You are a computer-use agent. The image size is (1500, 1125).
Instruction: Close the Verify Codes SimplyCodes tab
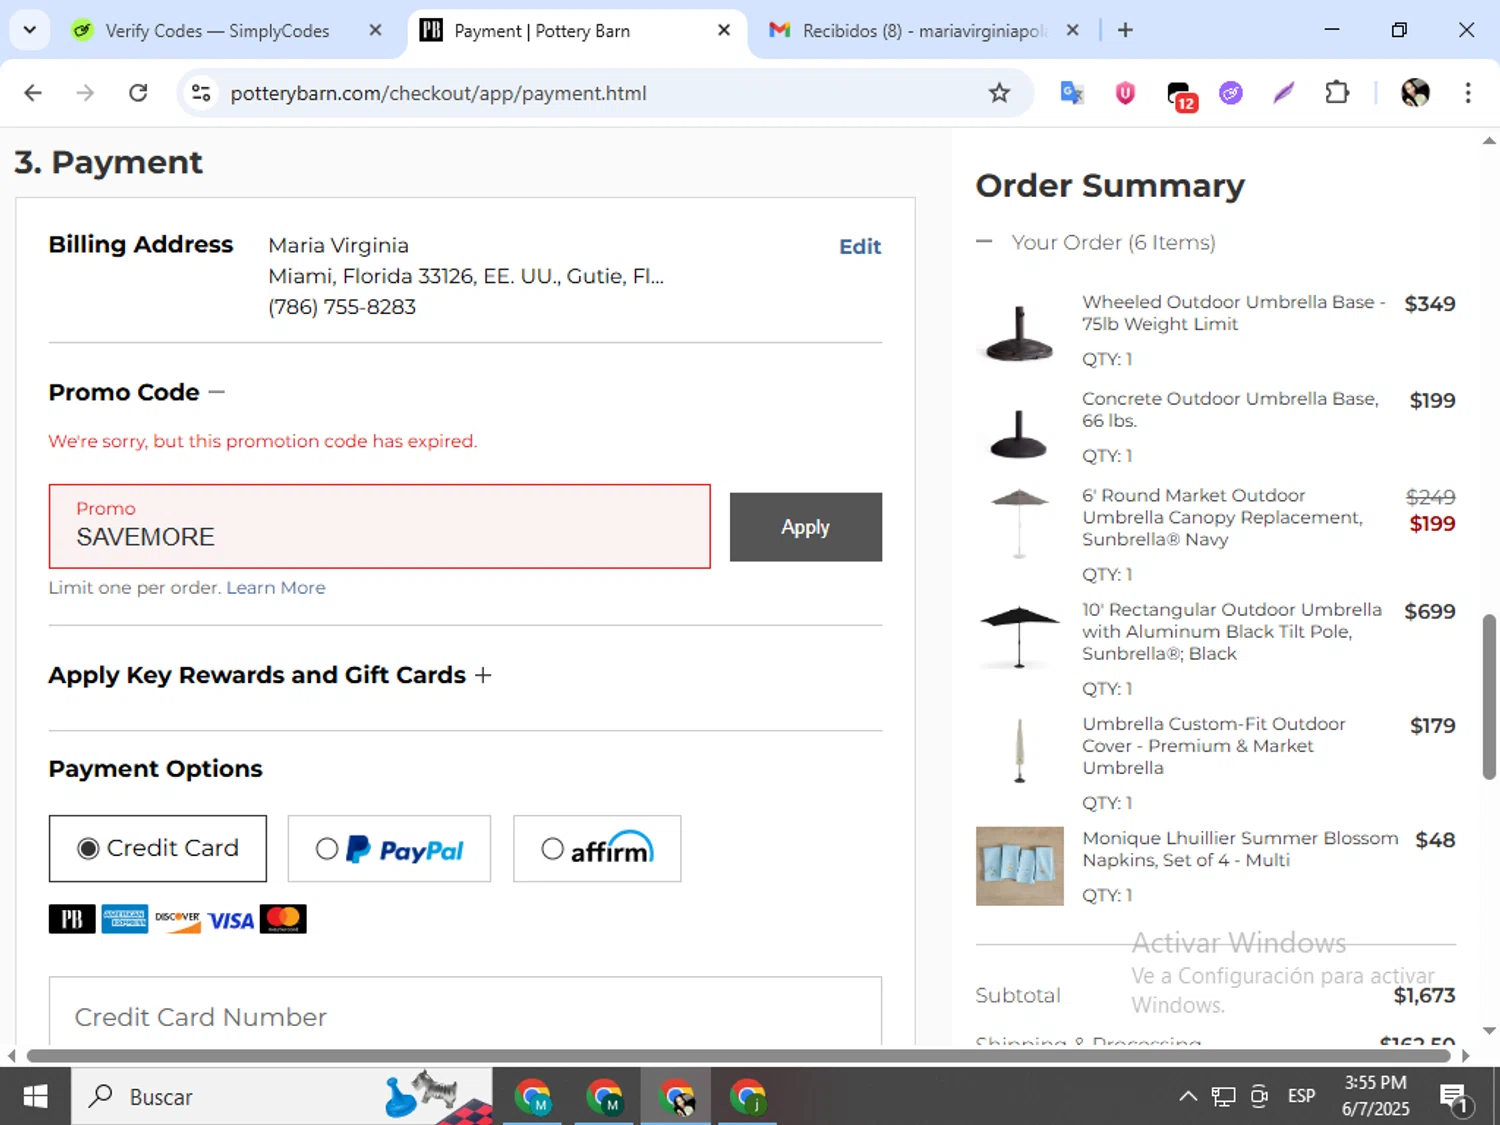(x=375, y=30)
